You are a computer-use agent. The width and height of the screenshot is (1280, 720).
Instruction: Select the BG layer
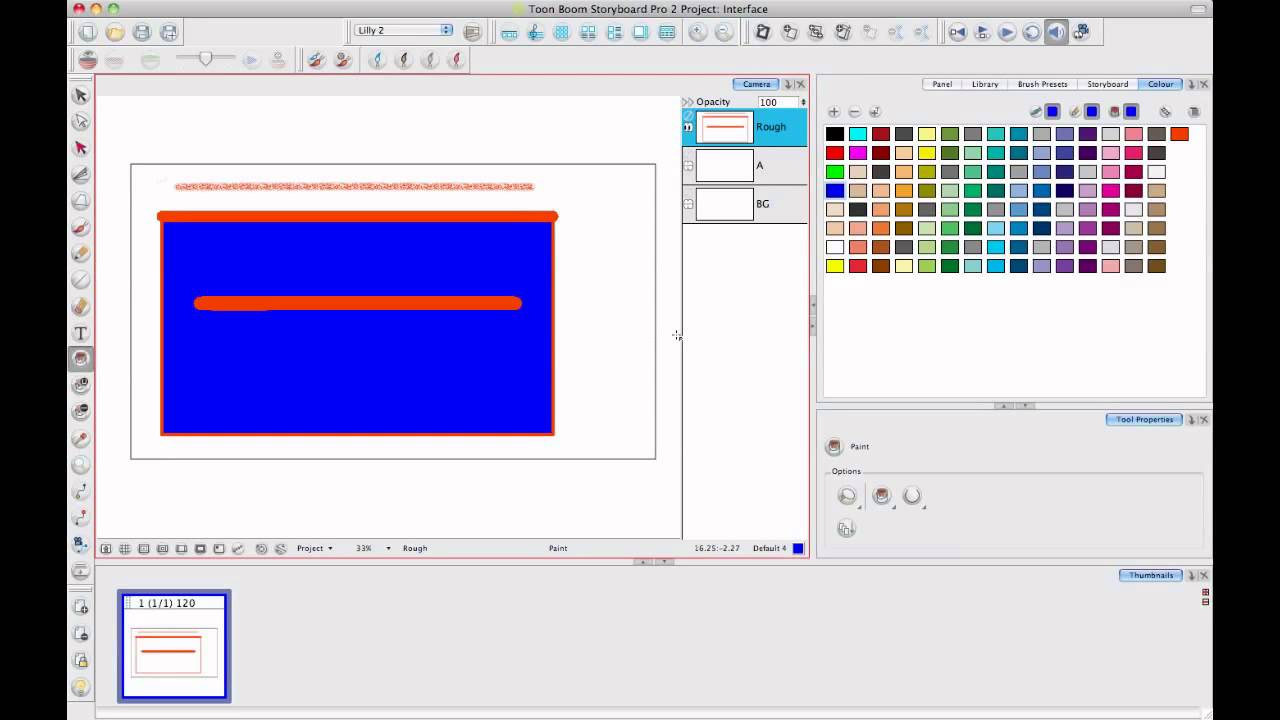point(745,204)
